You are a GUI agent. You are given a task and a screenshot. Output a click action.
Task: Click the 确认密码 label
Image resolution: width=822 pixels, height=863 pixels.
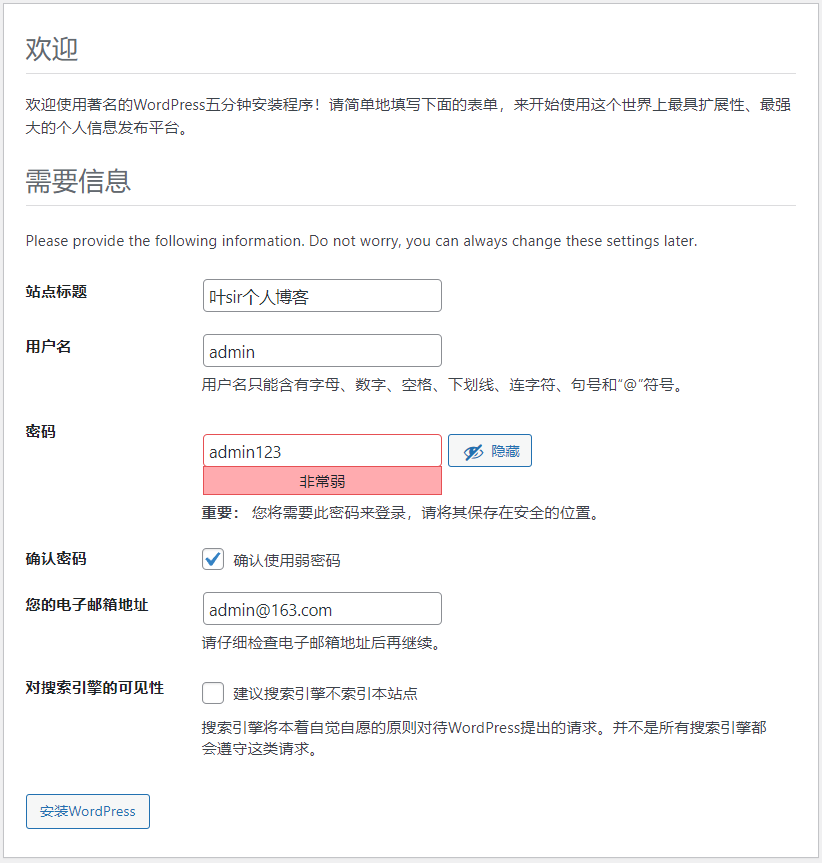[56, 559]
